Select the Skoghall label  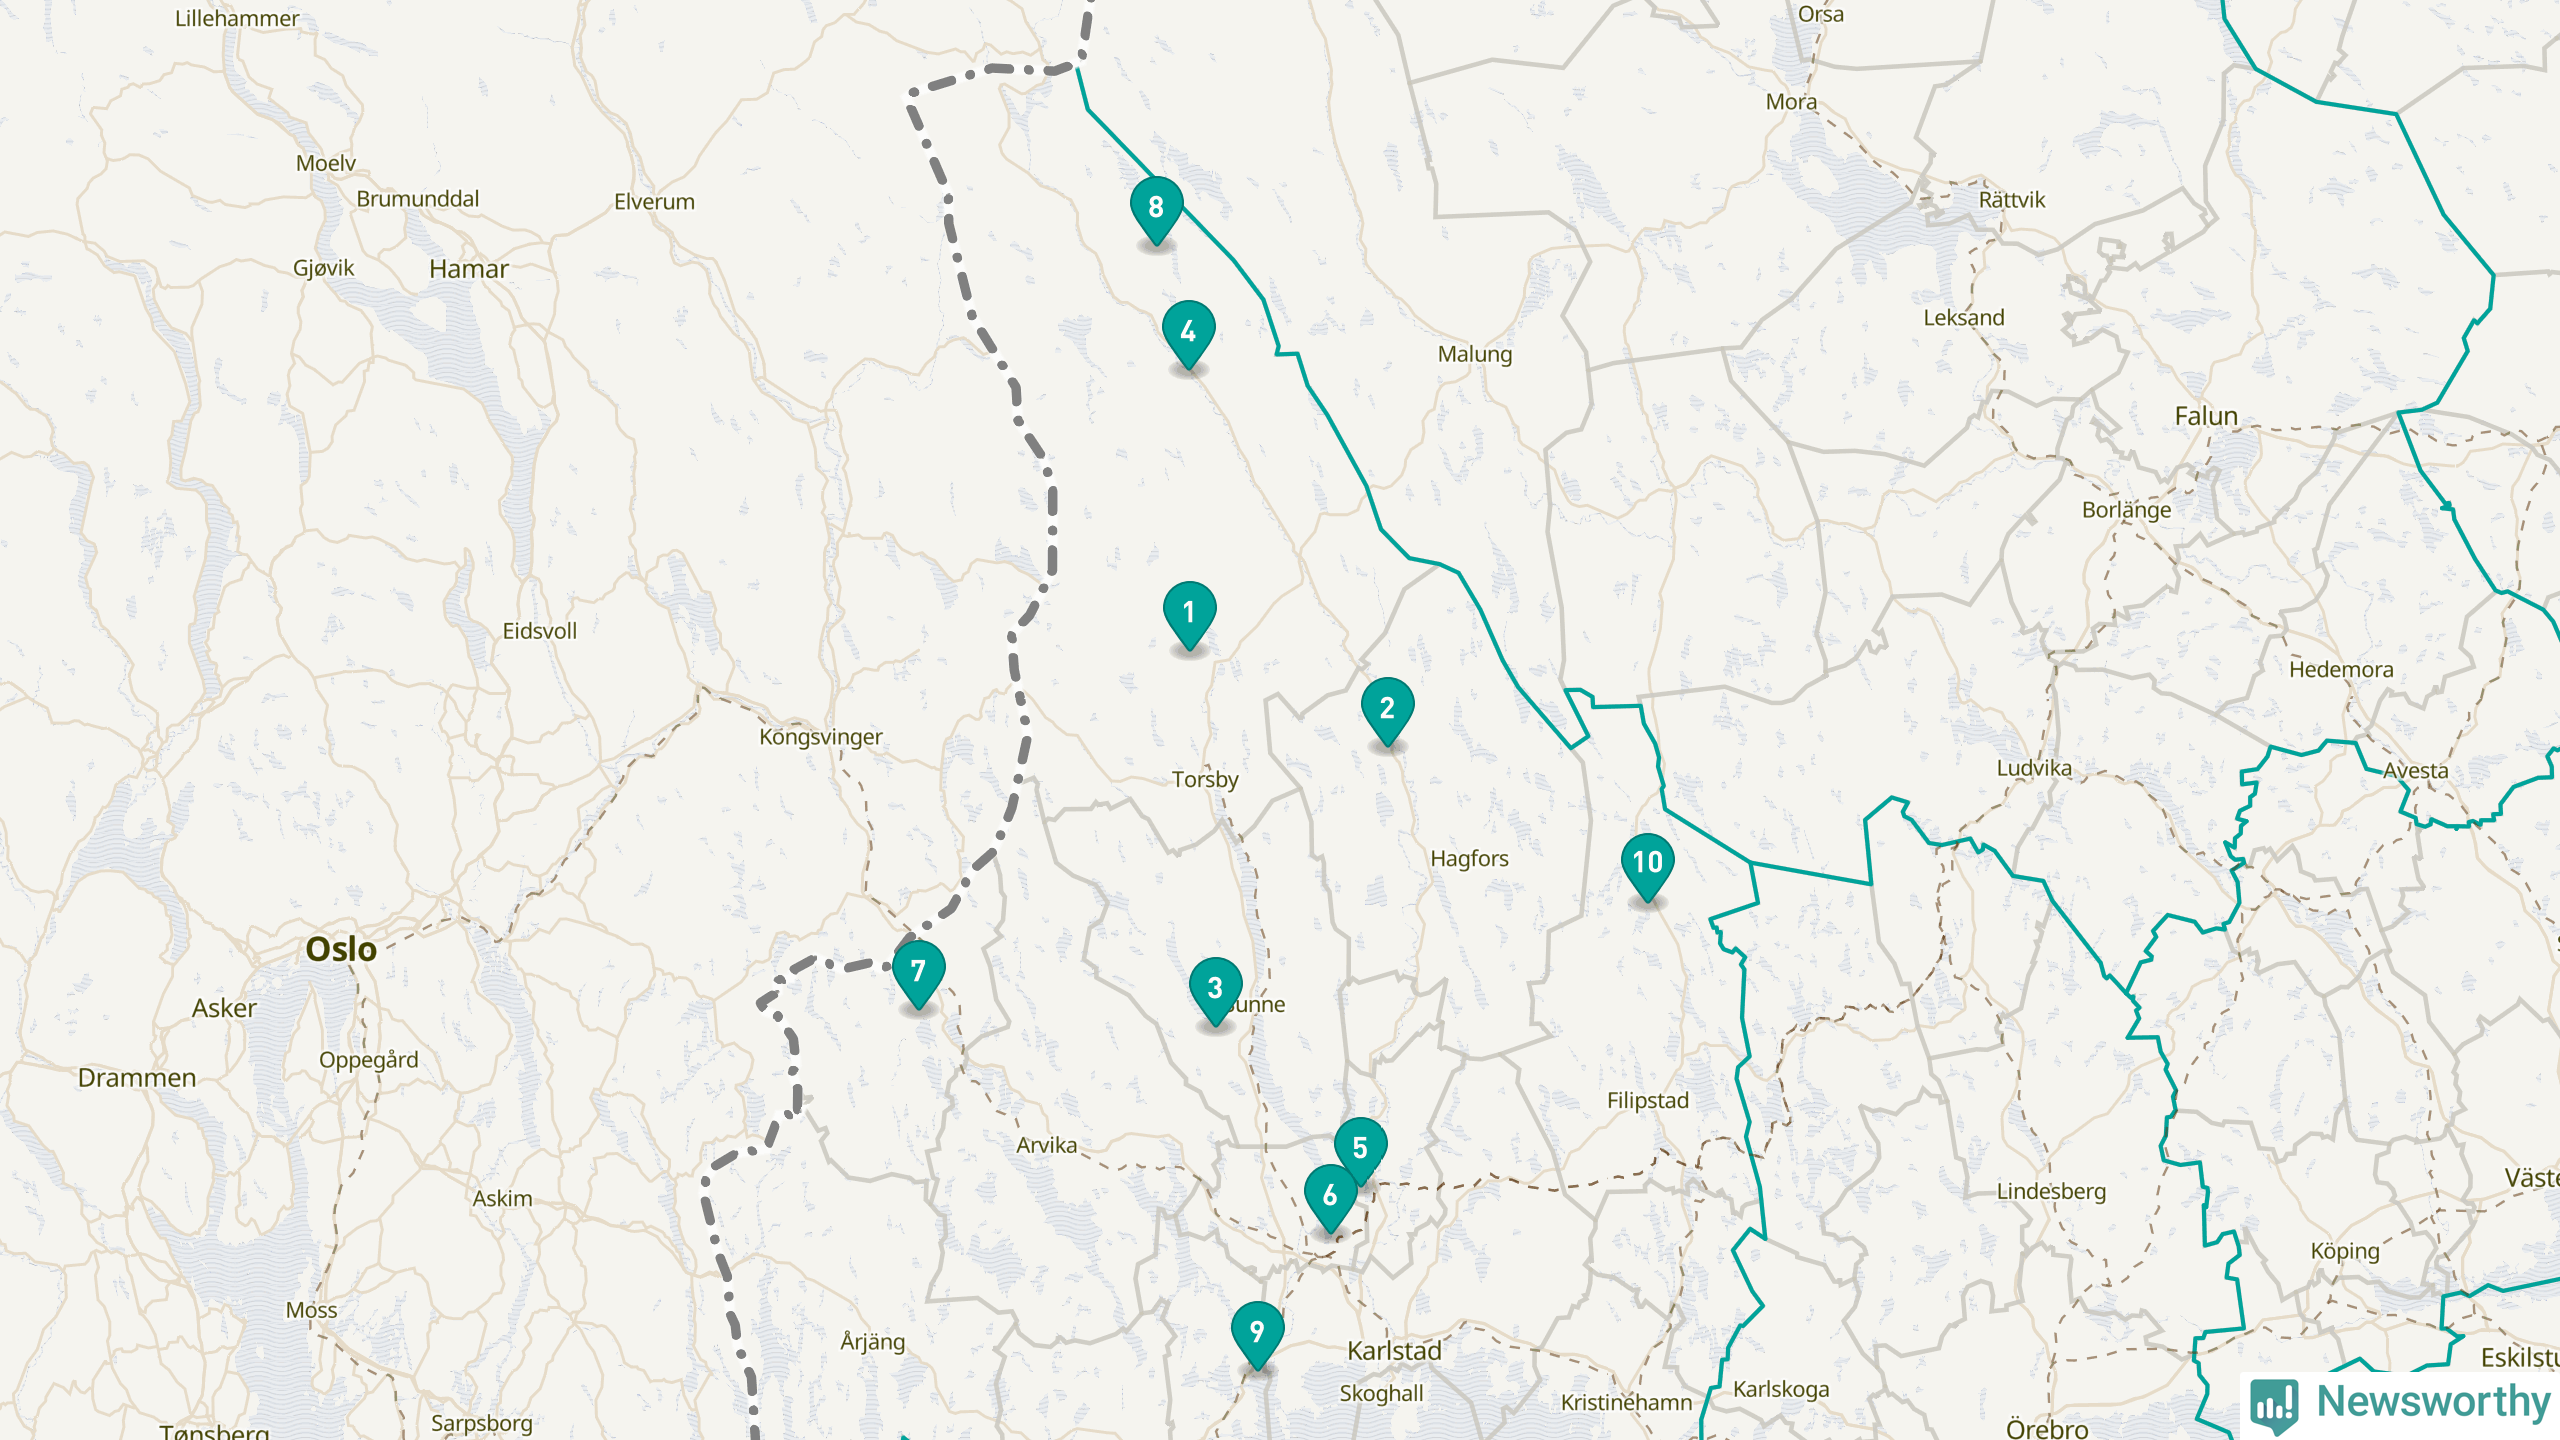point(1381,1394)
